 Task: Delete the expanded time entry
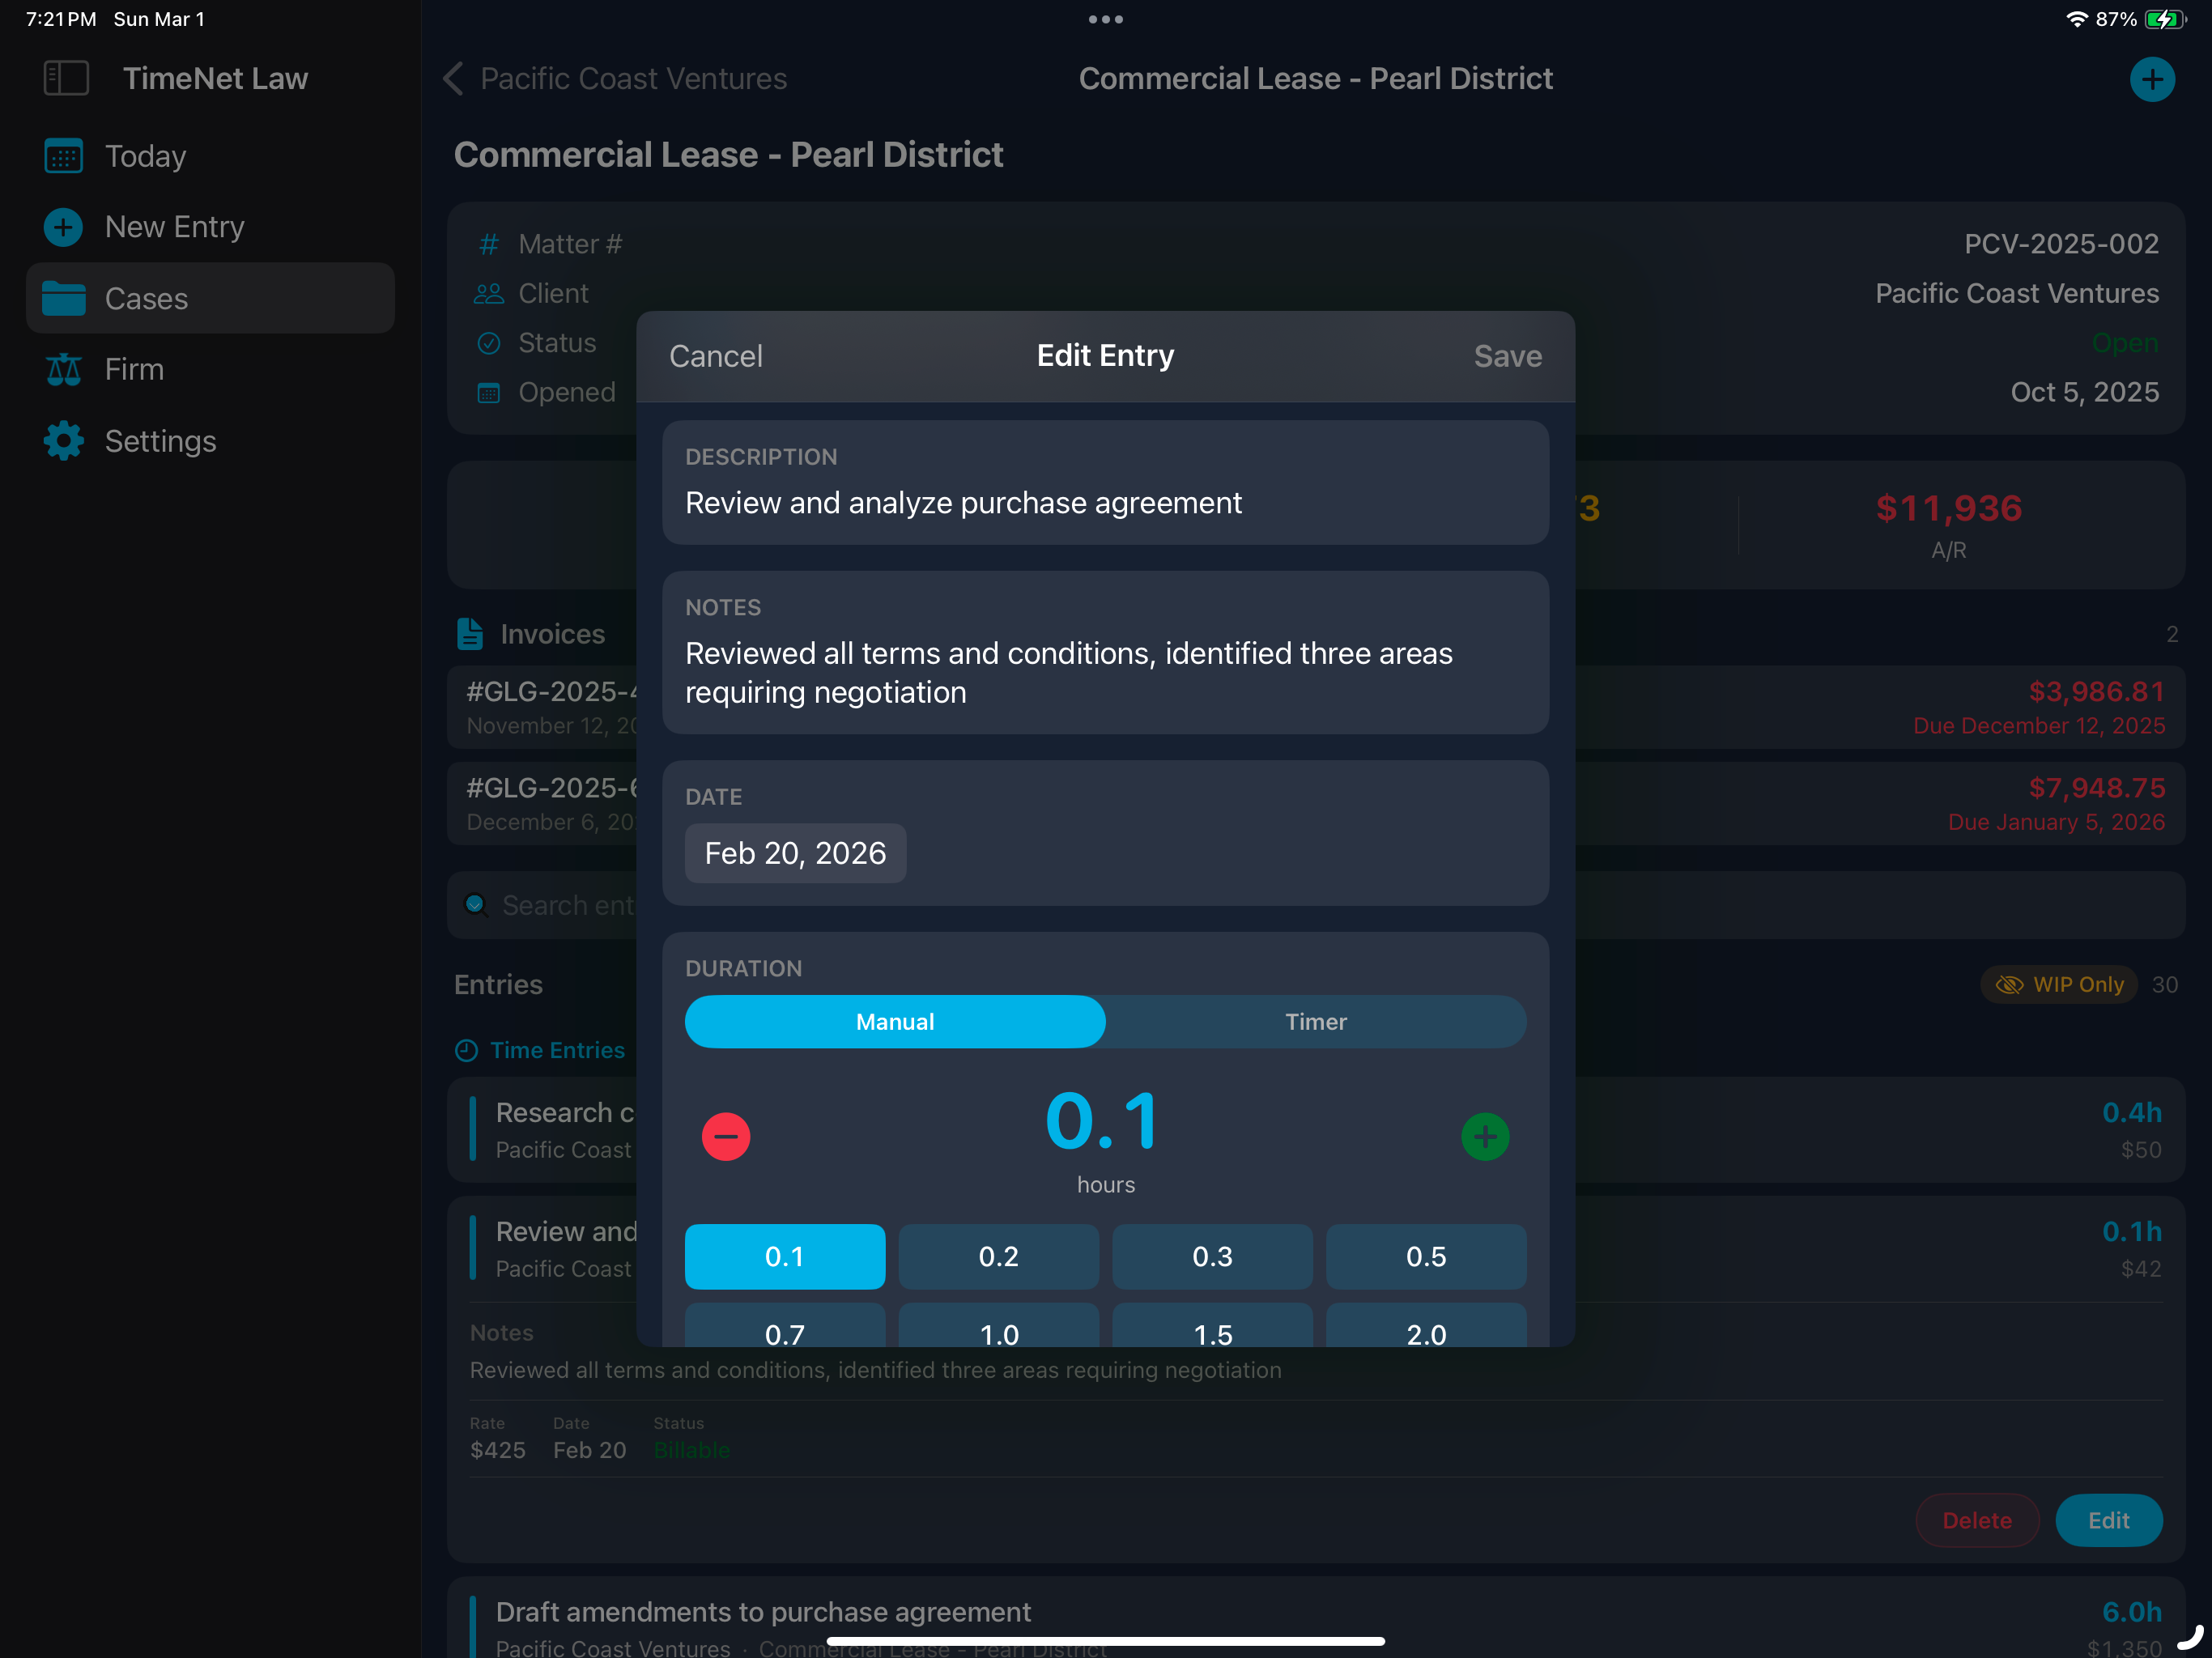coord(1977,1521)
